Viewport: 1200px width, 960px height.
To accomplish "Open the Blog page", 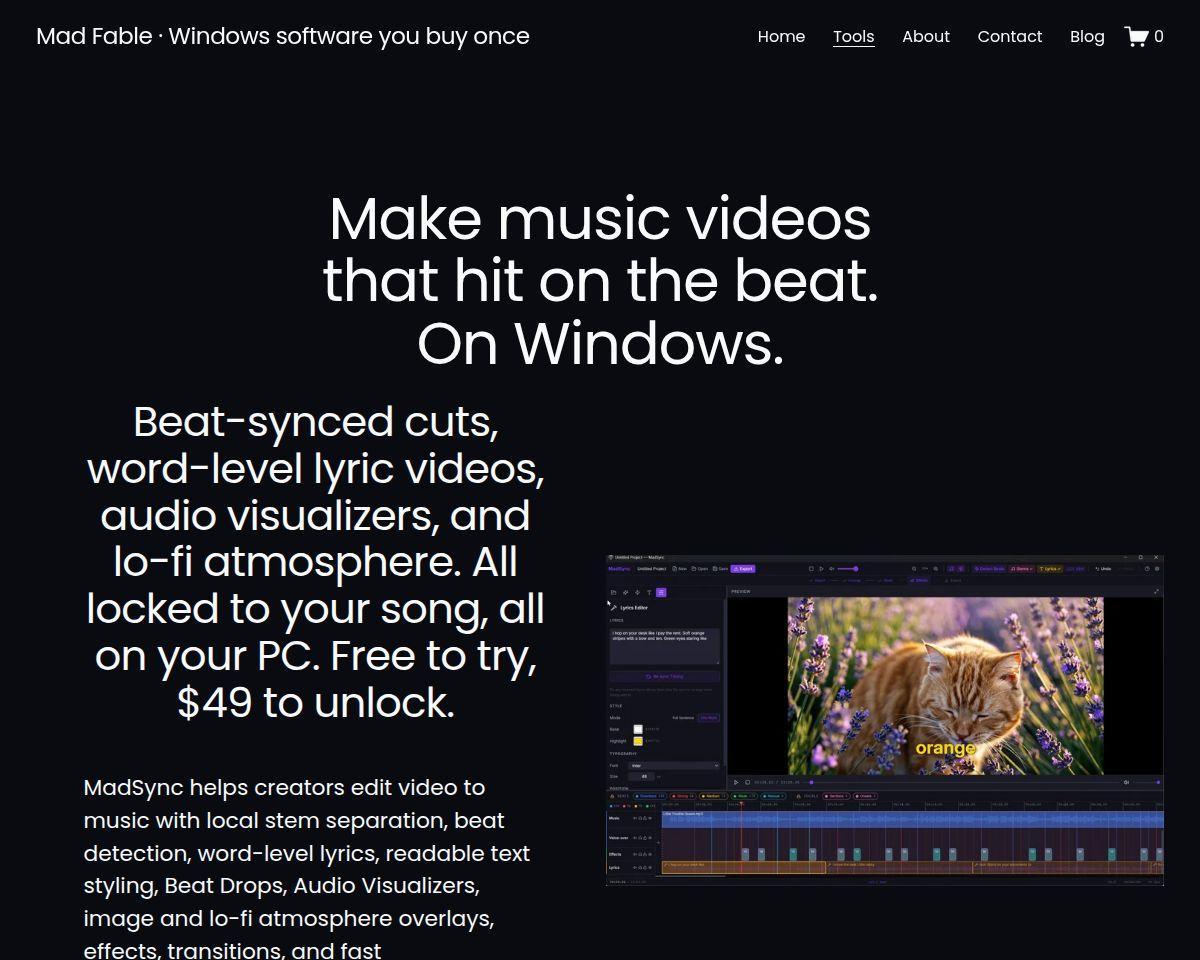I will point(1087,37).
